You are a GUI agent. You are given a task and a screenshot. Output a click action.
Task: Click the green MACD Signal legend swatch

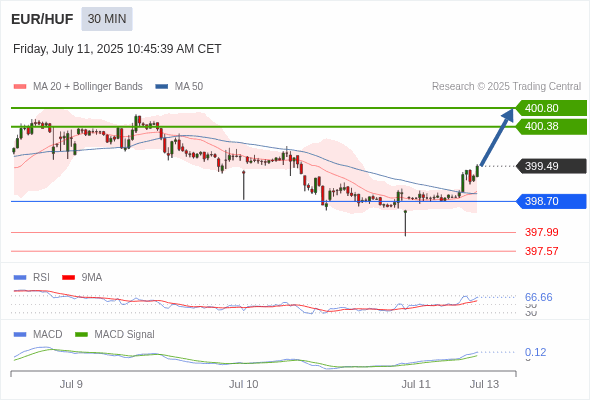(81, 335)
